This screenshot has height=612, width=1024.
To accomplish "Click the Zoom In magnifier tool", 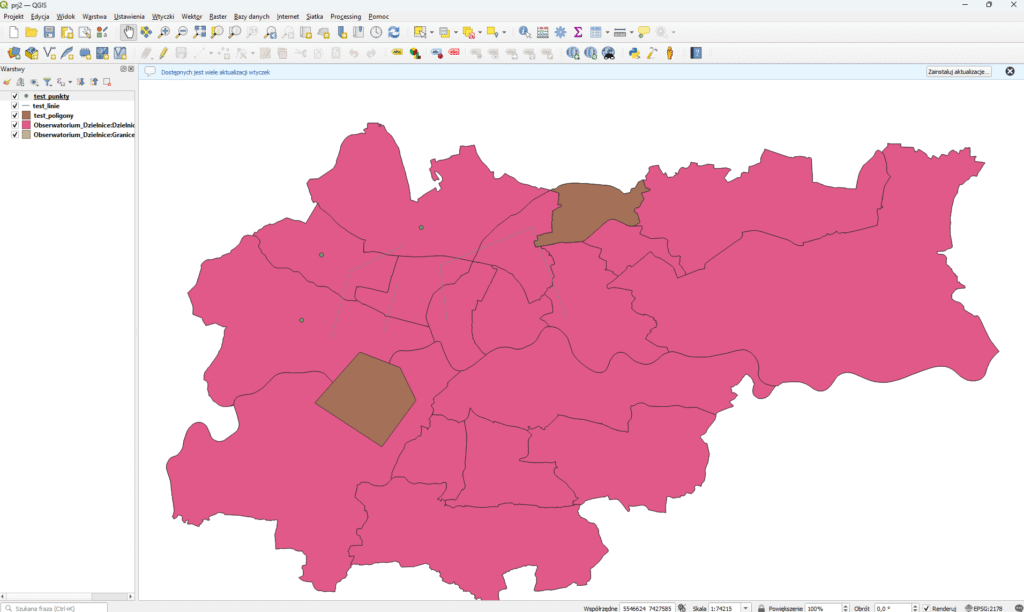I will (164, 32).
